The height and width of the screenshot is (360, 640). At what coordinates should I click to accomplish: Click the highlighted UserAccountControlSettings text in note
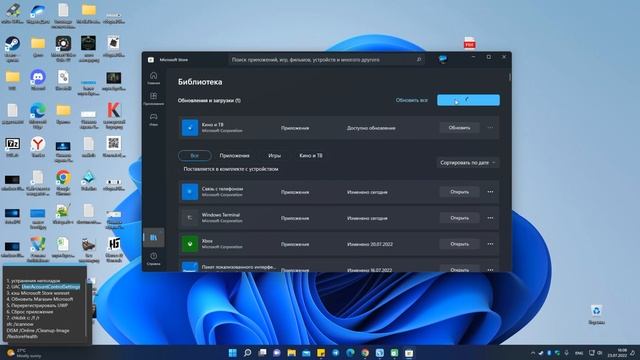(x=51, y=287)
